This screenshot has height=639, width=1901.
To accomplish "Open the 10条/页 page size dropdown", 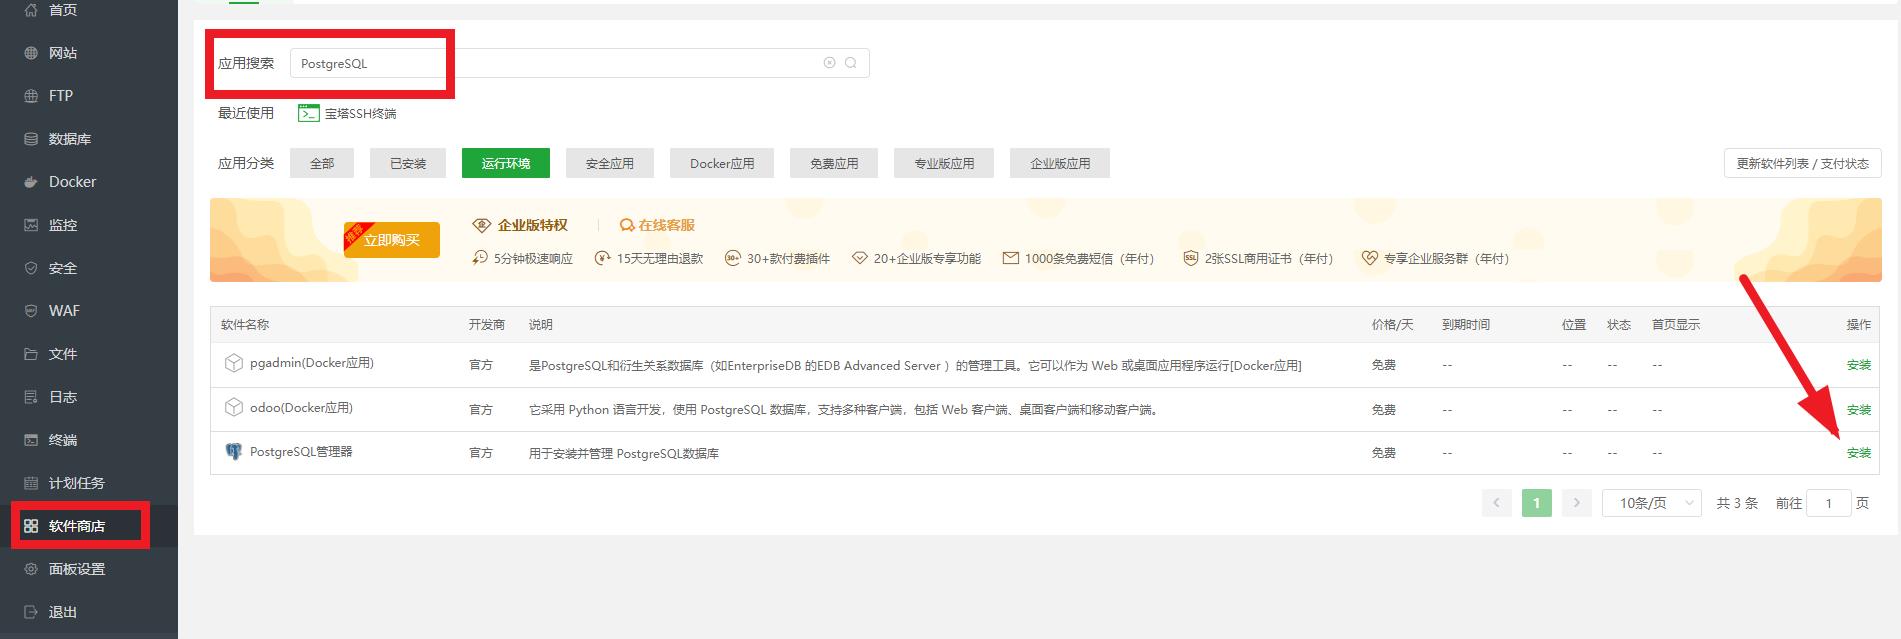I will coord(1652,503).
